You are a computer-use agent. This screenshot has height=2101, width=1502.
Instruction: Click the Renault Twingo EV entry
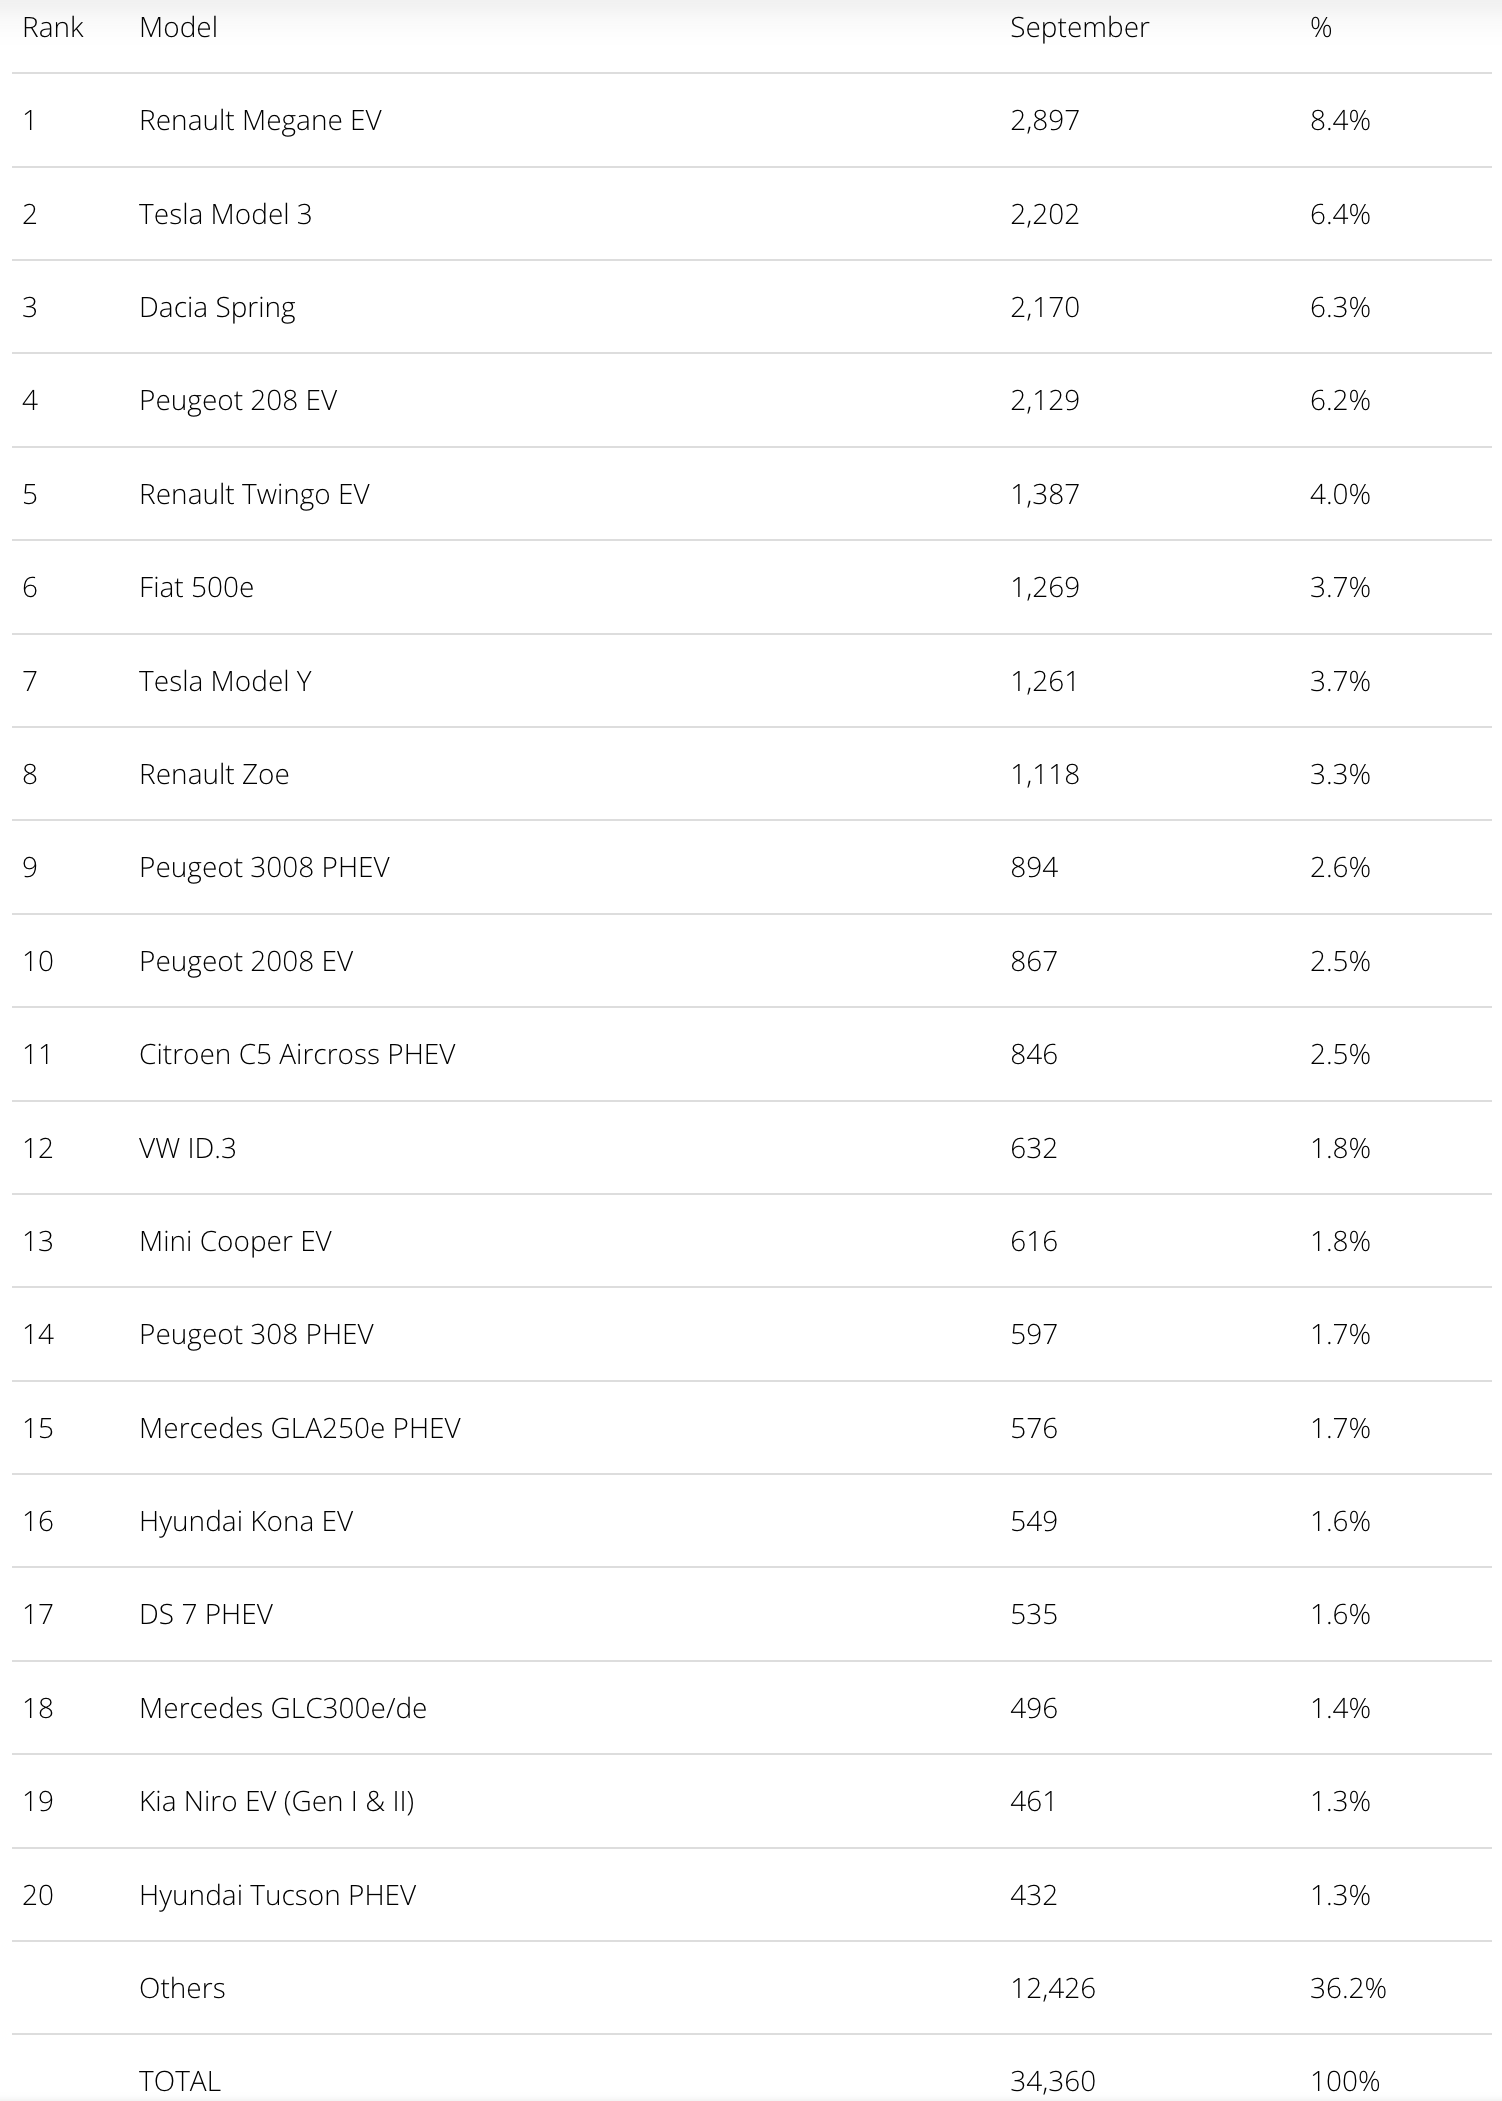pos(254,494)
